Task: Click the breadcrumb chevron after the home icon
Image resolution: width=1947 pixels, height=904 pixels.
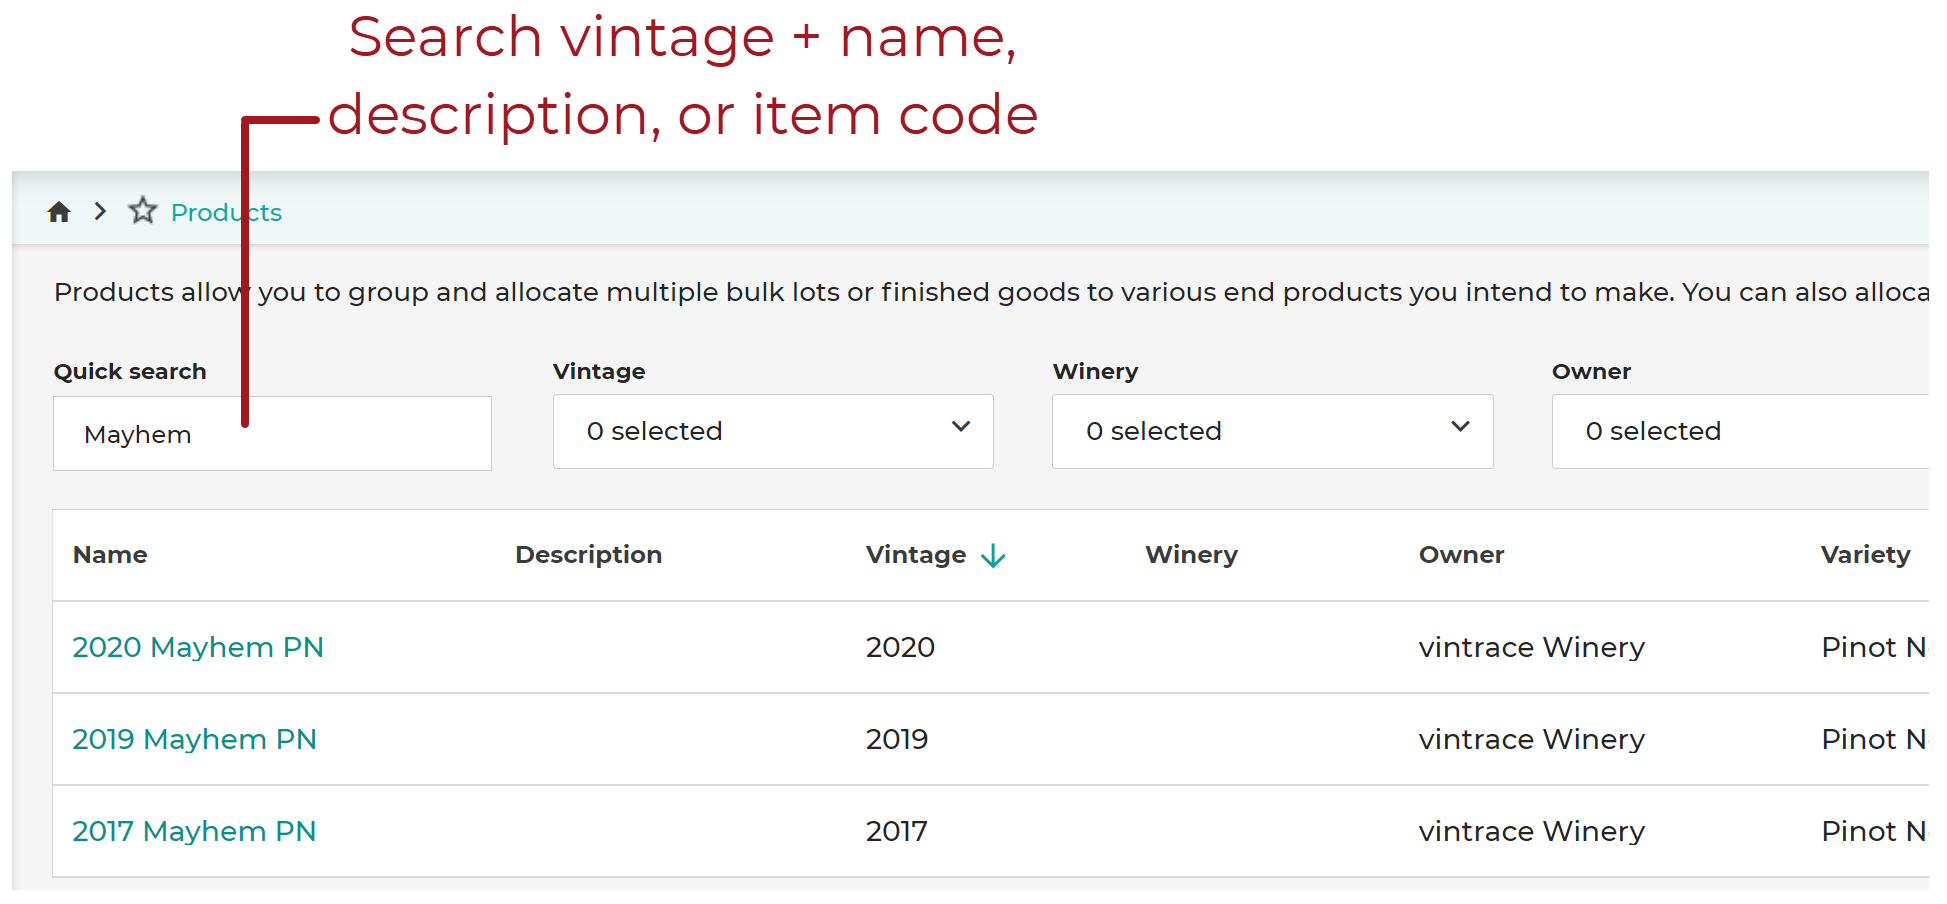Action: click(100, 211)
